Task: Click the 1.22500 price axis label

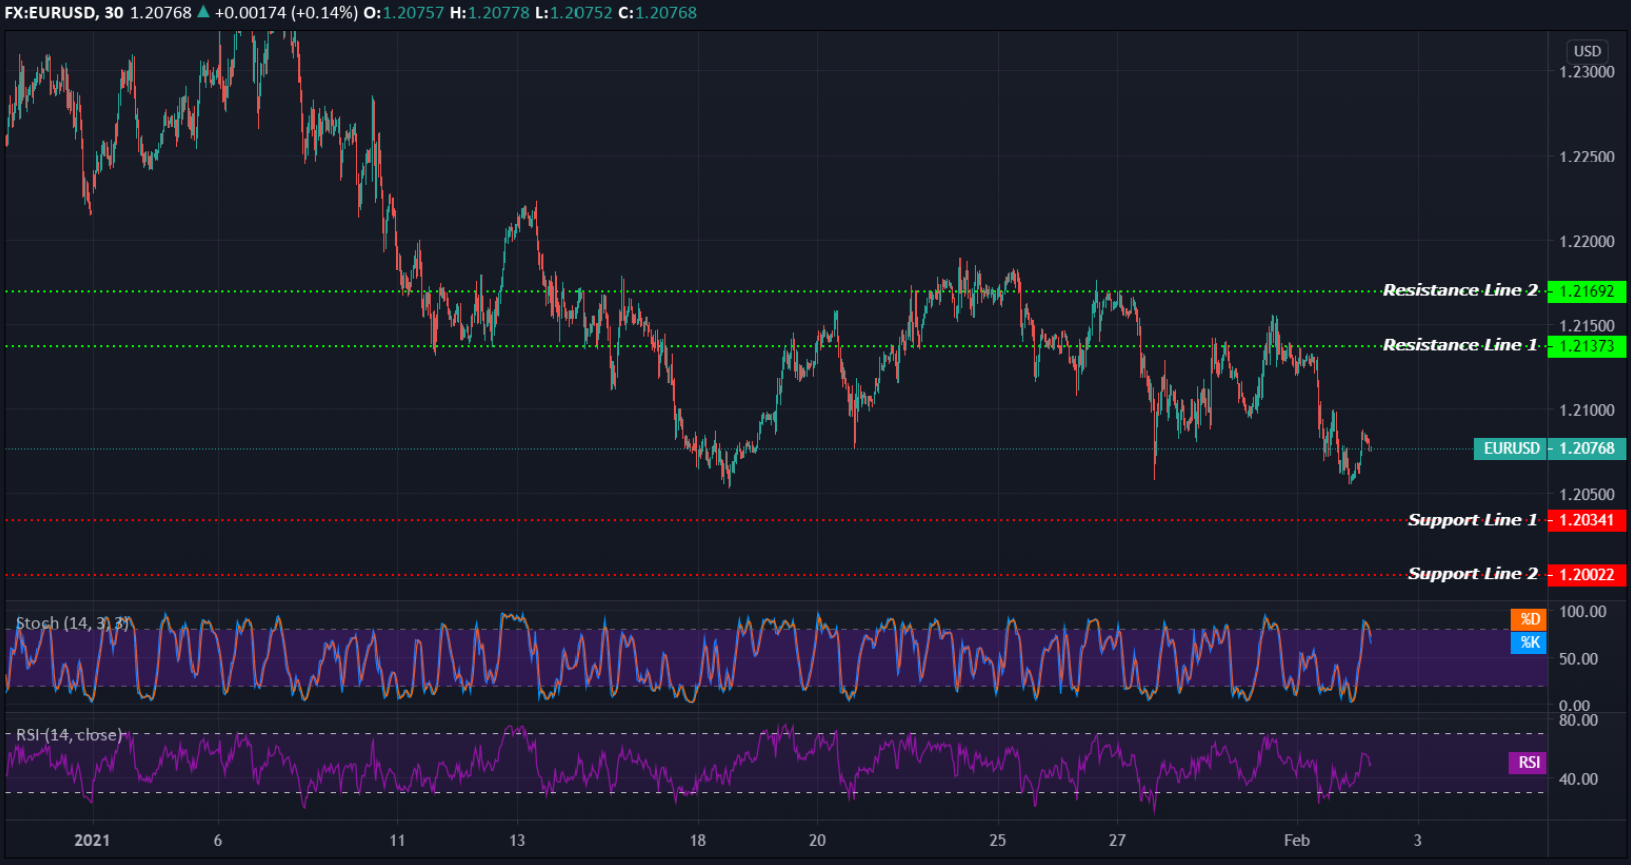Action: 1587,157
